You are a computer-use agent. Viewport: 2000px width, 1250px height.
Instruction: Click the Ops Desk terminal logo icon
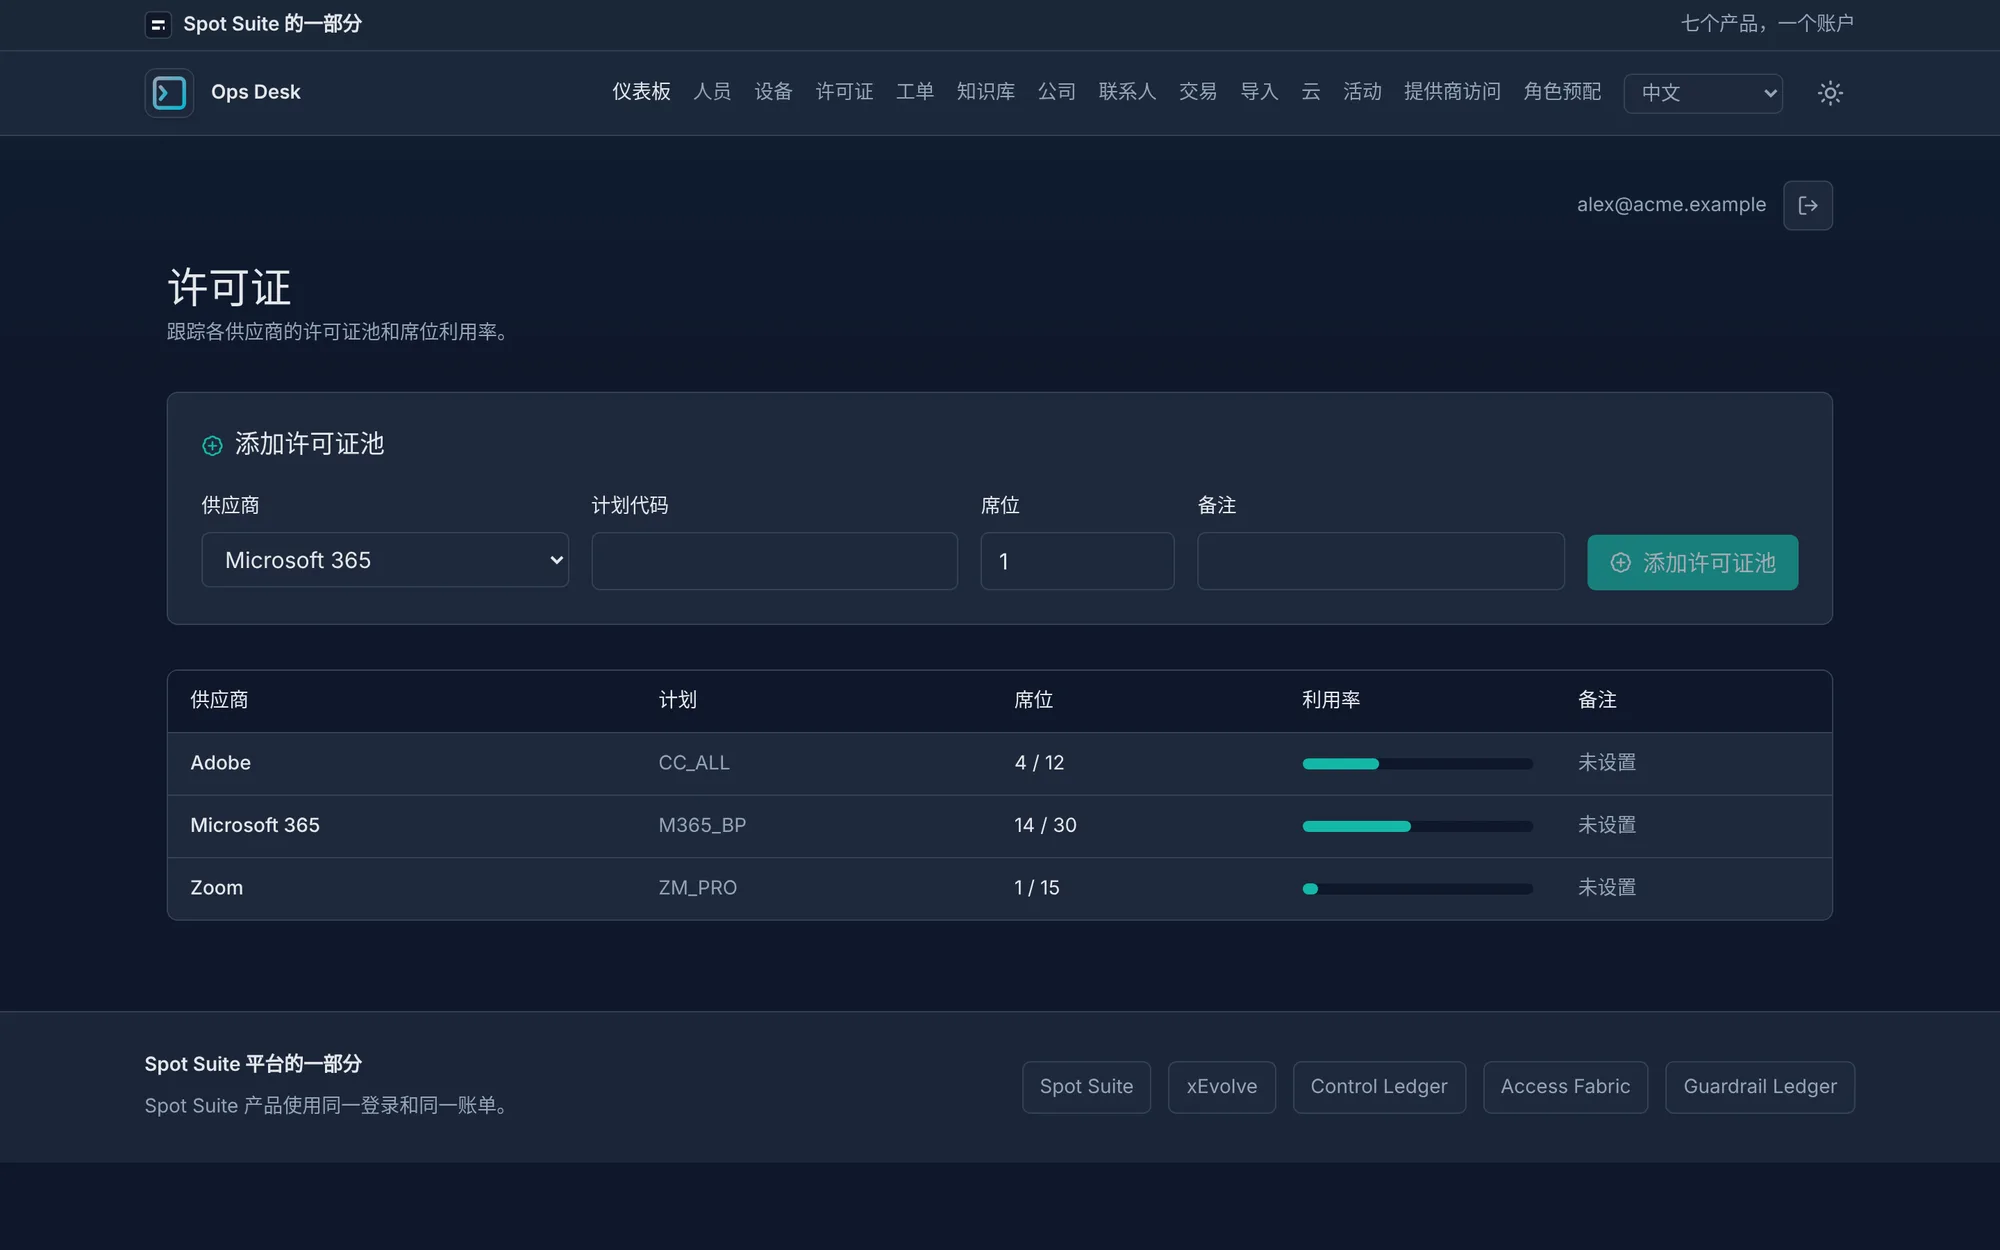[169, 93]
